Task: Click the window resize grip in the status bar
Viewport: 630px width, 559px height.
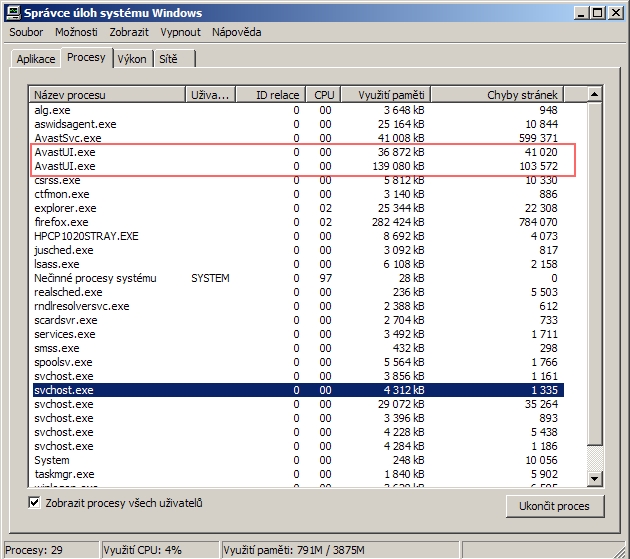Action: click(620, 551)
